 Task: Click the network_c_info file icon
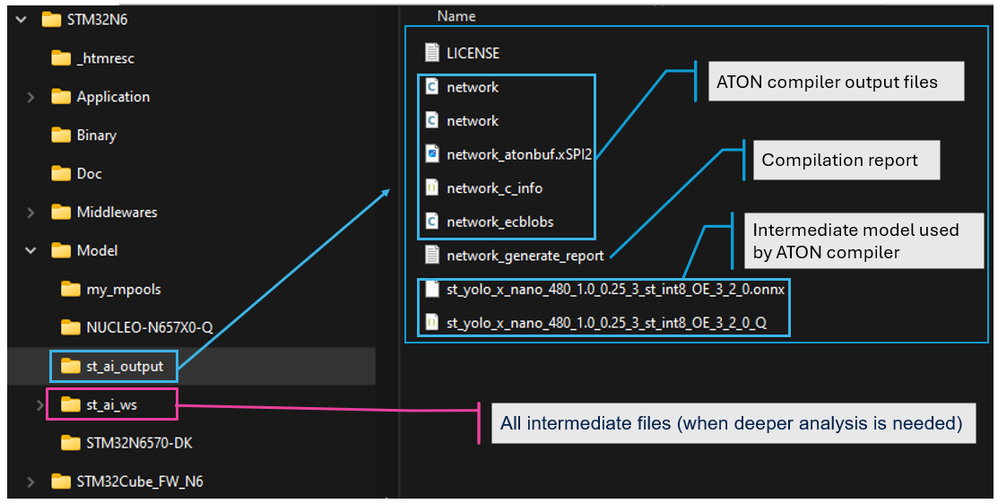point(432,188)
